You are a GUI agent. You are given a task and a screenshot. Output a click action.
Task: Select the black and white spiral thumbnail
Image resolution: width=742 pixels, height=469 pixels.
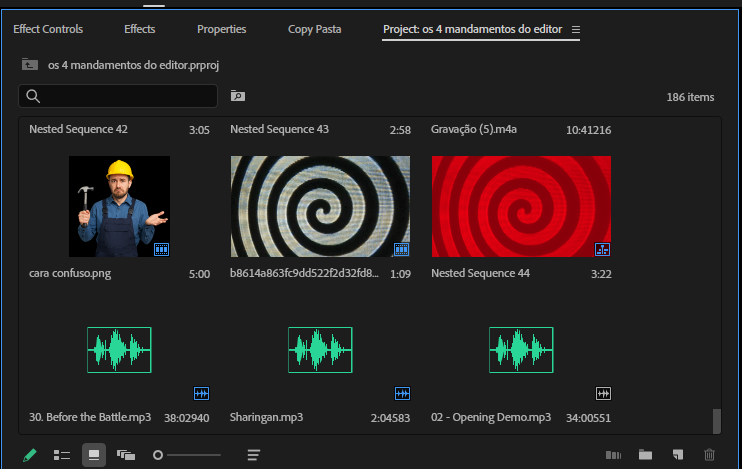pyautogui.click(x=320, y=206)
